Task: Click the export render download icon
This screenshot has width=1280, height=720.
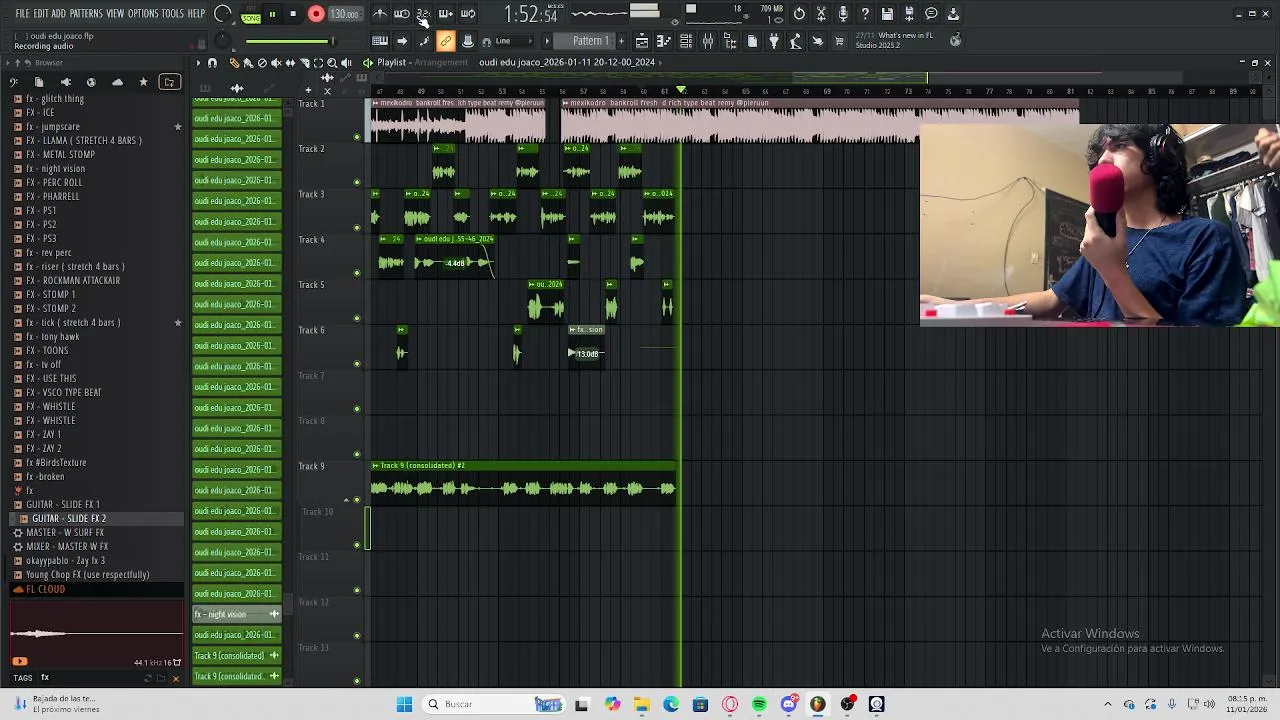Action: click(x=953, y=14)
